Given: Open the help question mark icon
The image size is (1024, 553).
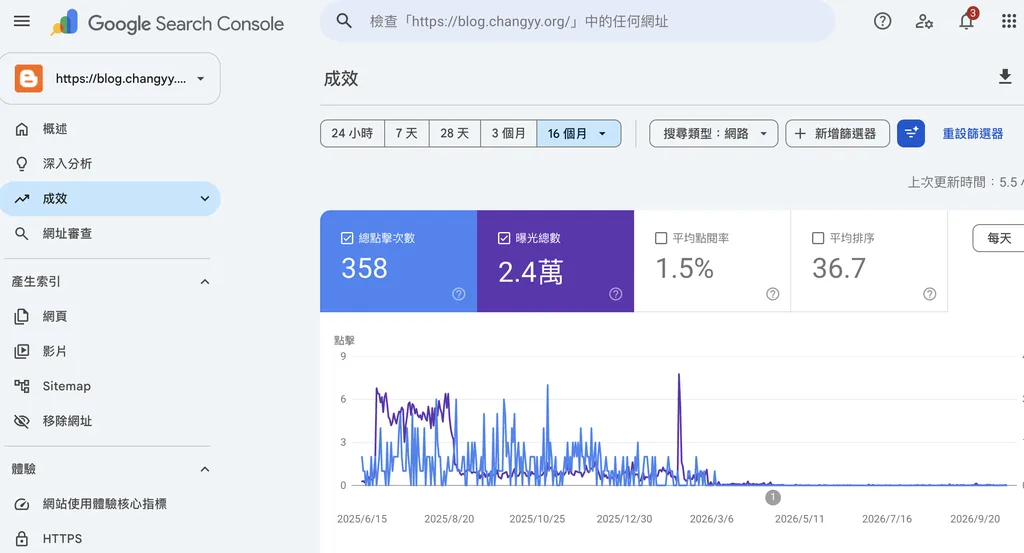Looking at the screenshot, I should (x=882, y=22).
